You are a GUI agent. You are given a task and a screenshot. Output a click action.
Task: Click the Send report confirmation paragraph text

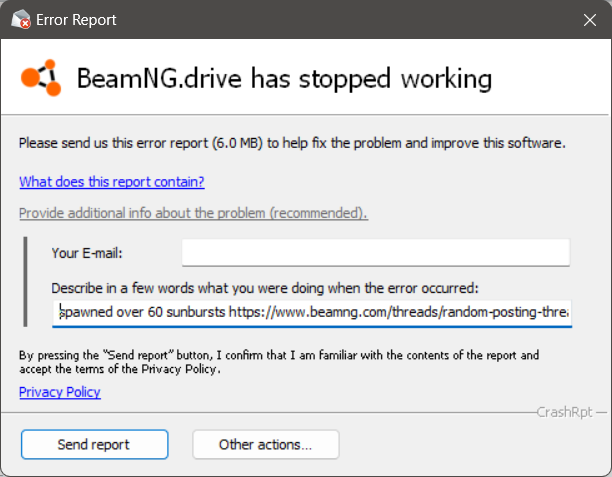(x=279, y=362)
